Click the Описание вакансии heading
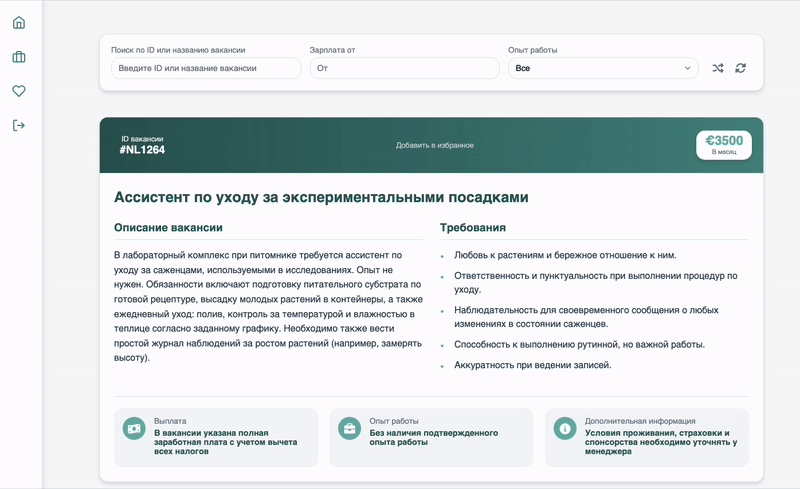Screen dimensions: 800x489 point(168,228)
